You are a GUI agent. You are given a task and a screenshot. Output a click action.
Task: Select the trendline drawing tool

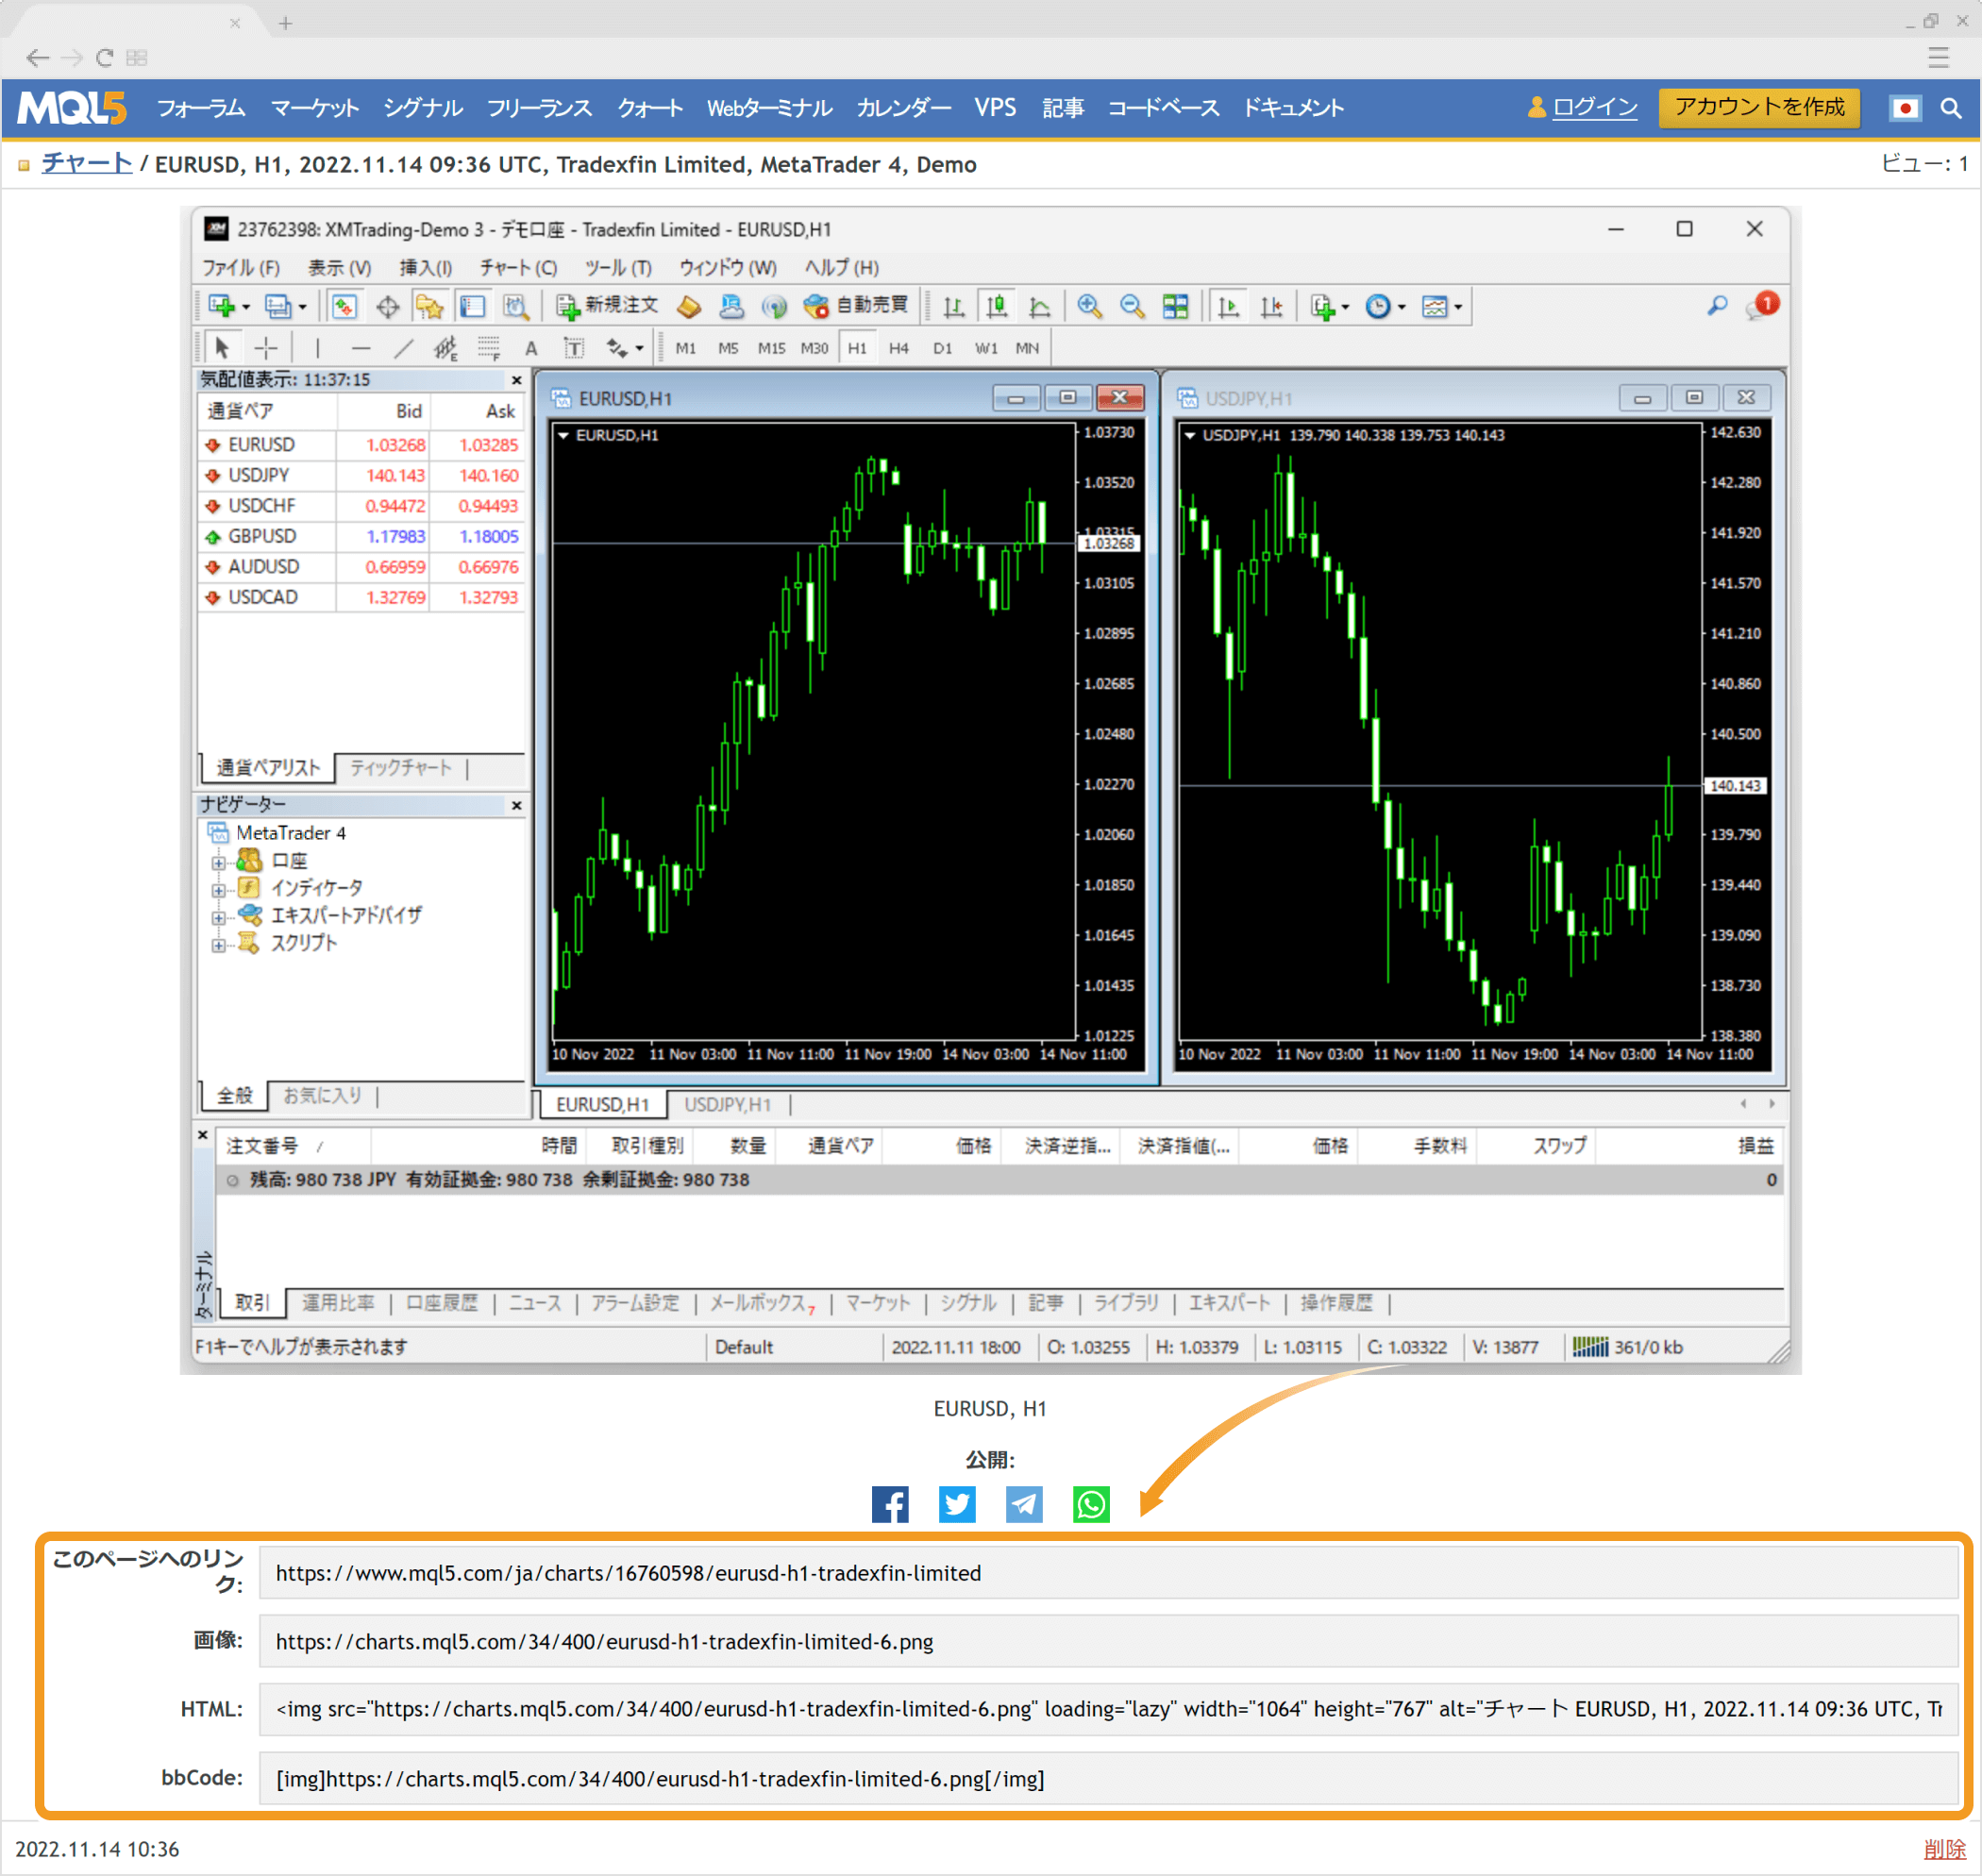(x=403, y=348)
